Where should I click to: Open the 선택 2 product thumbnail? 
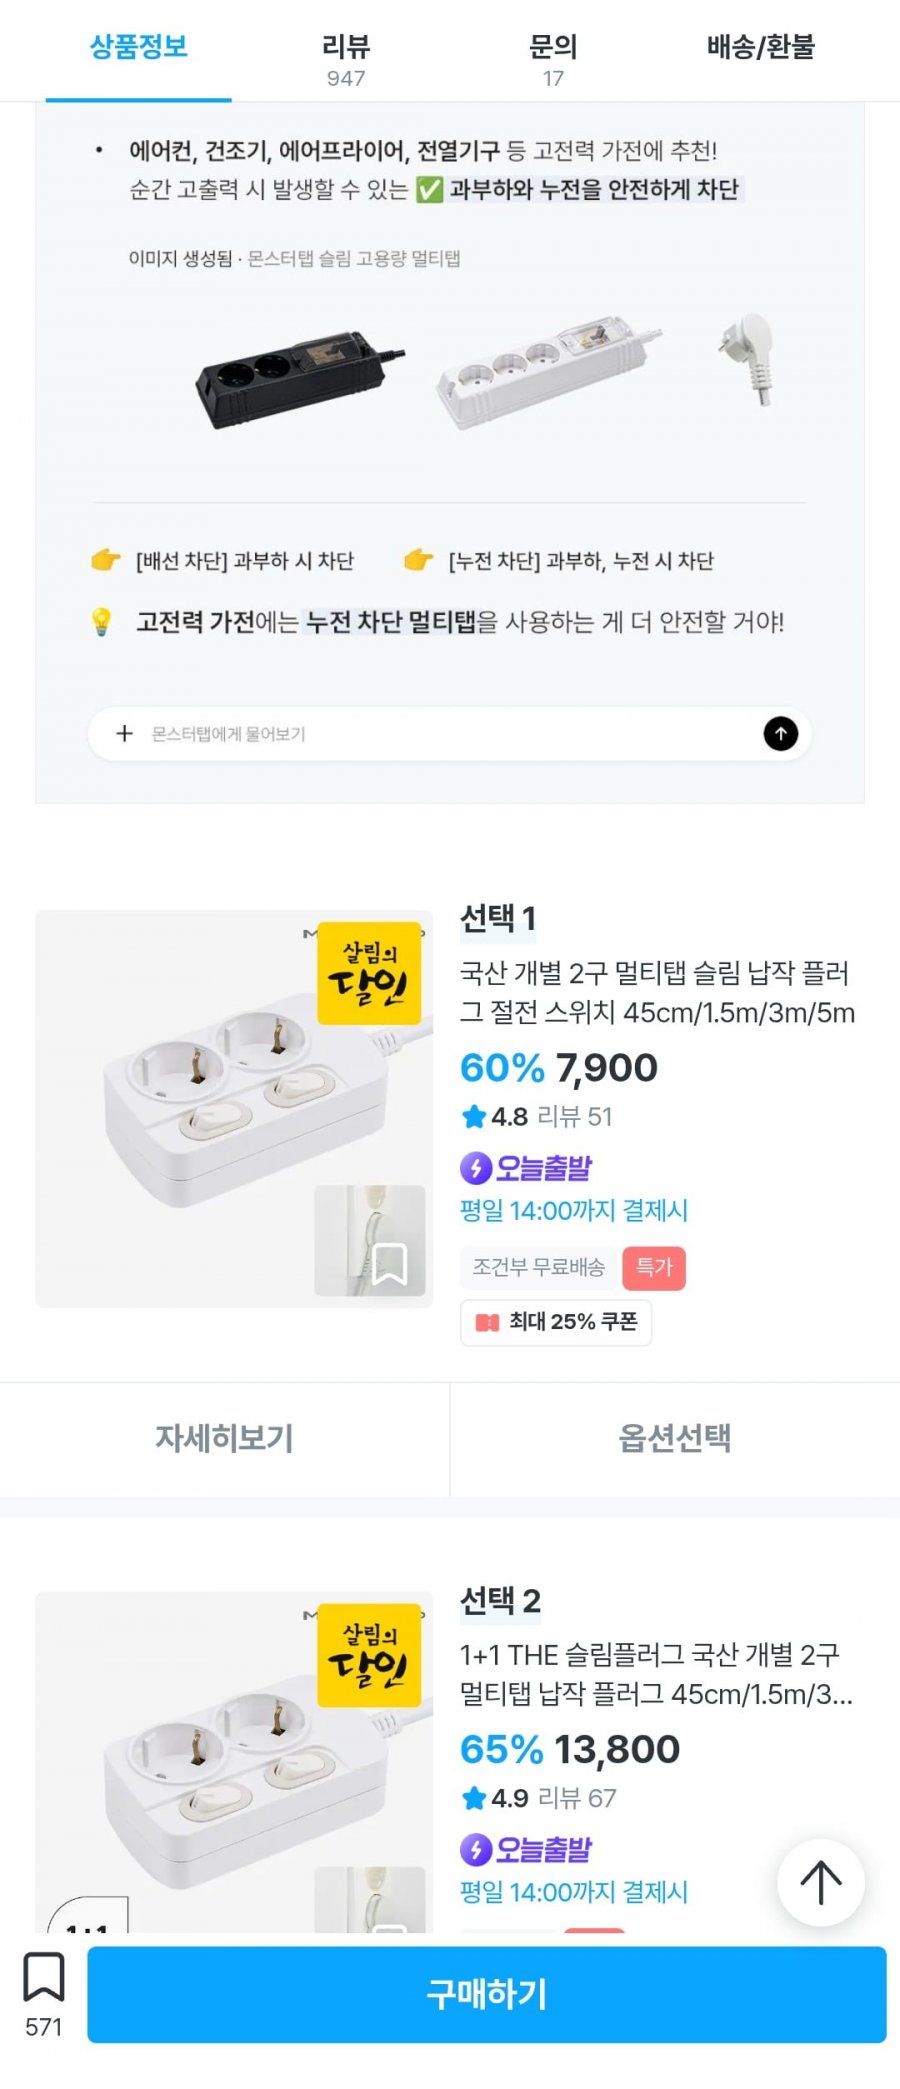point(234,1760)
